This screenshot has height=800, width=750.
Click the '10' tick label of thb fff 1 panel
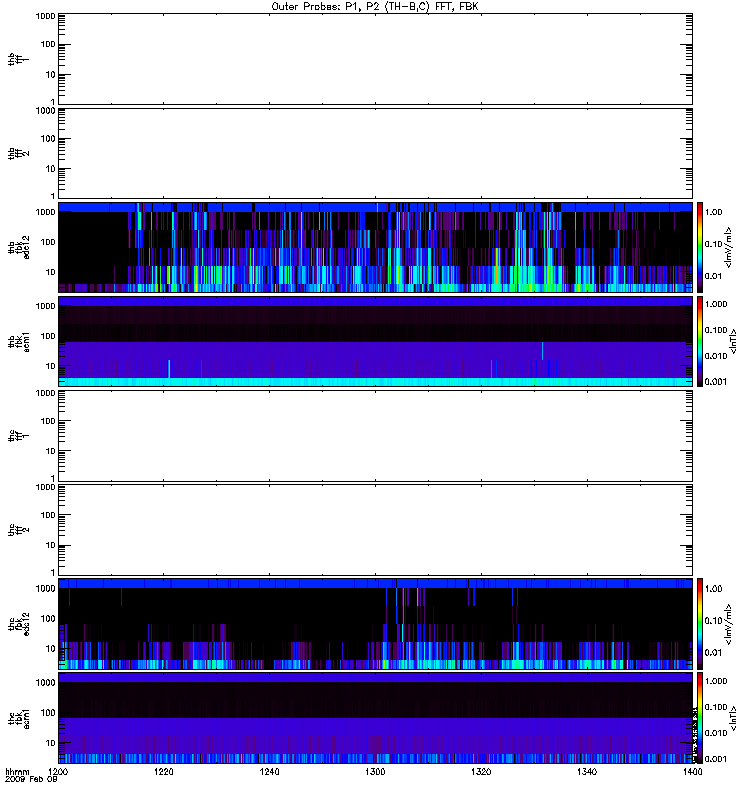(51, 74)
